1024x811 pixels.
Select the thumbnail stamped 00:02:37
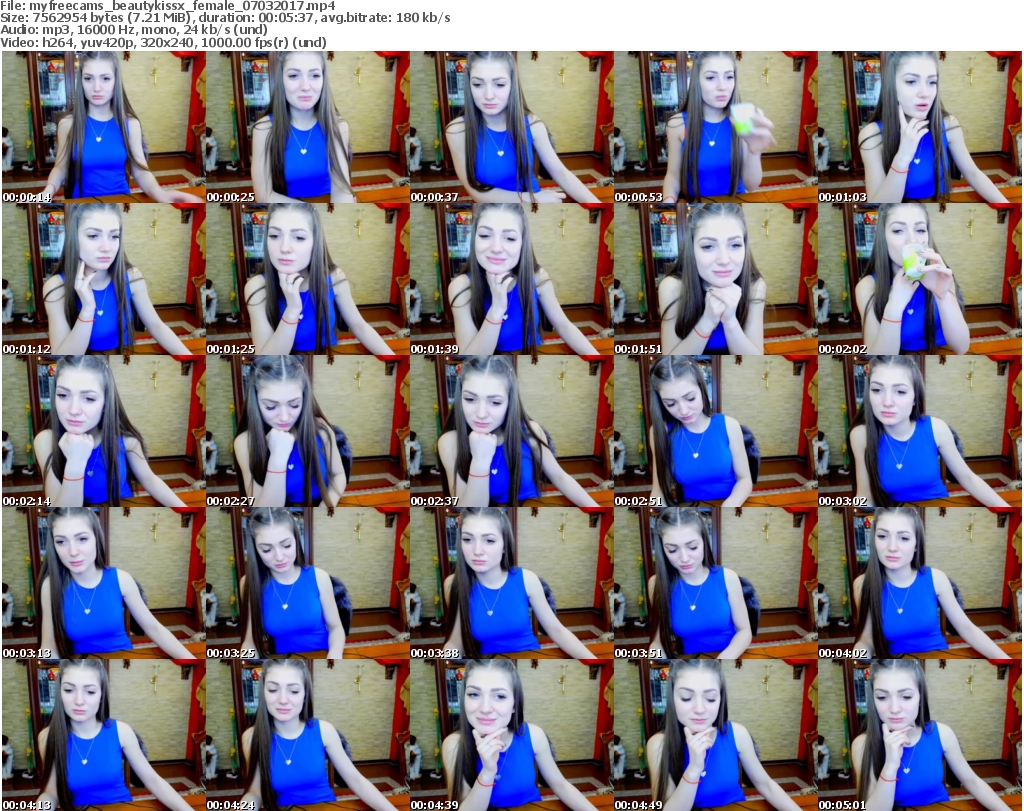(x=511, y=431)
